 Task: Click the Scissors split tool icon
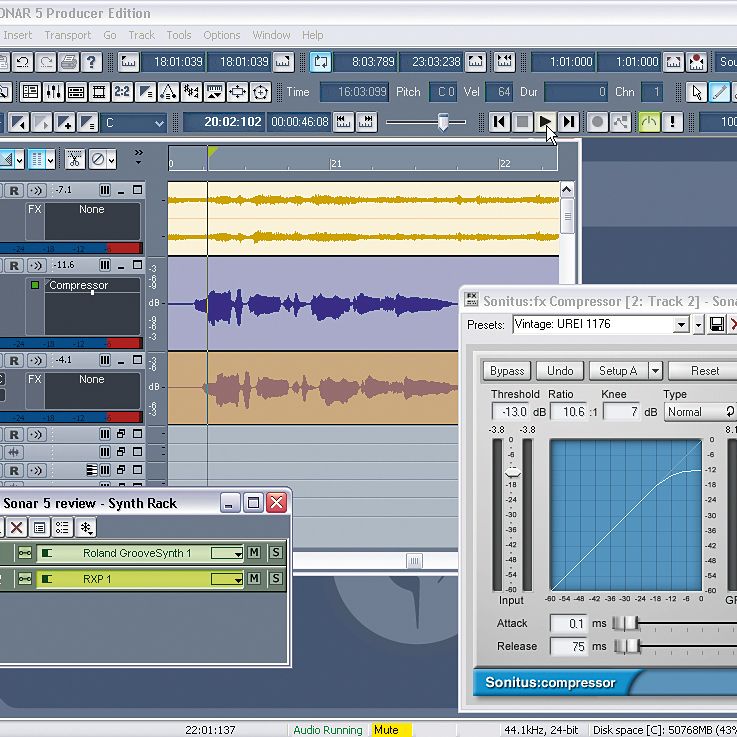(74, 159)
